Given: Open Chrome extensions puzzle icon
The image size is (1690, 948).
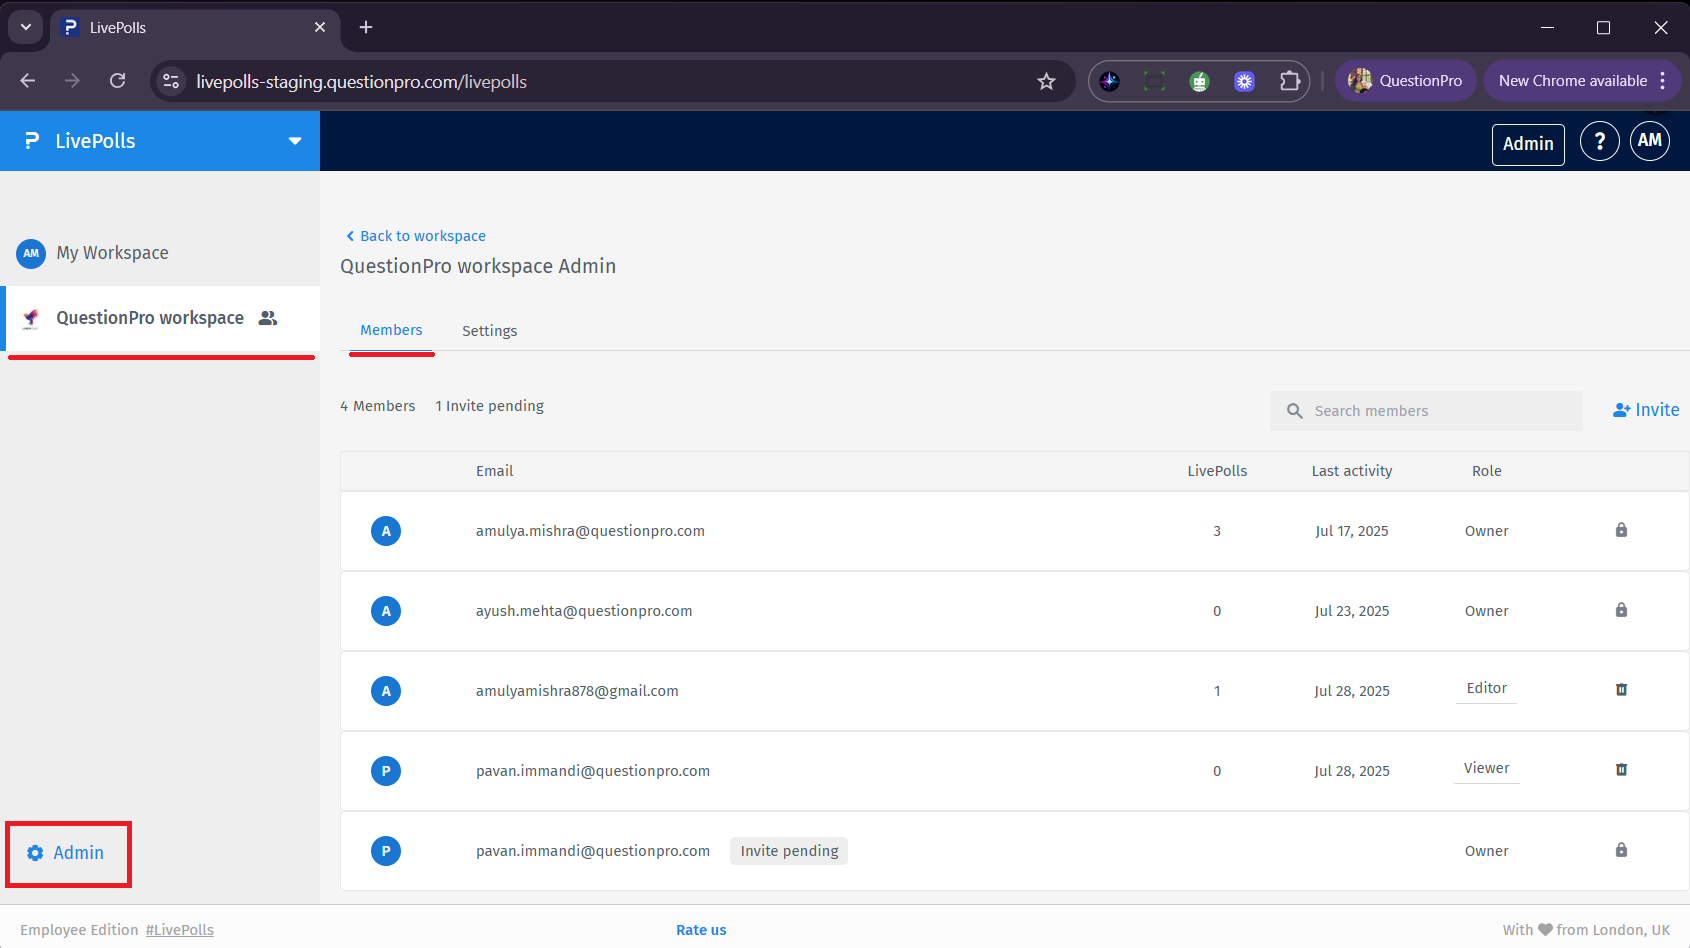Looking at the screenshot, I should click(x=1290, y=82).
